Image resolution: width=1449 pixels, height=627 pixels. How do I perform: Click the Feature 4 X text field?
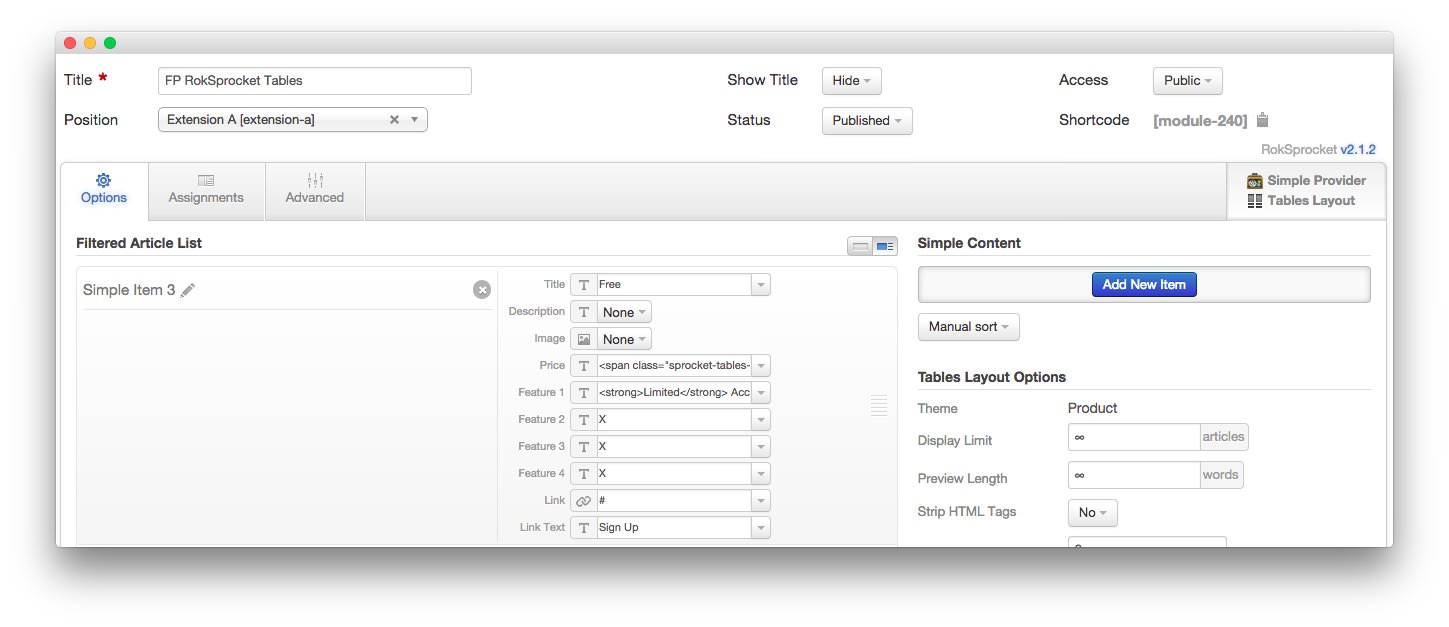point(674,474)
